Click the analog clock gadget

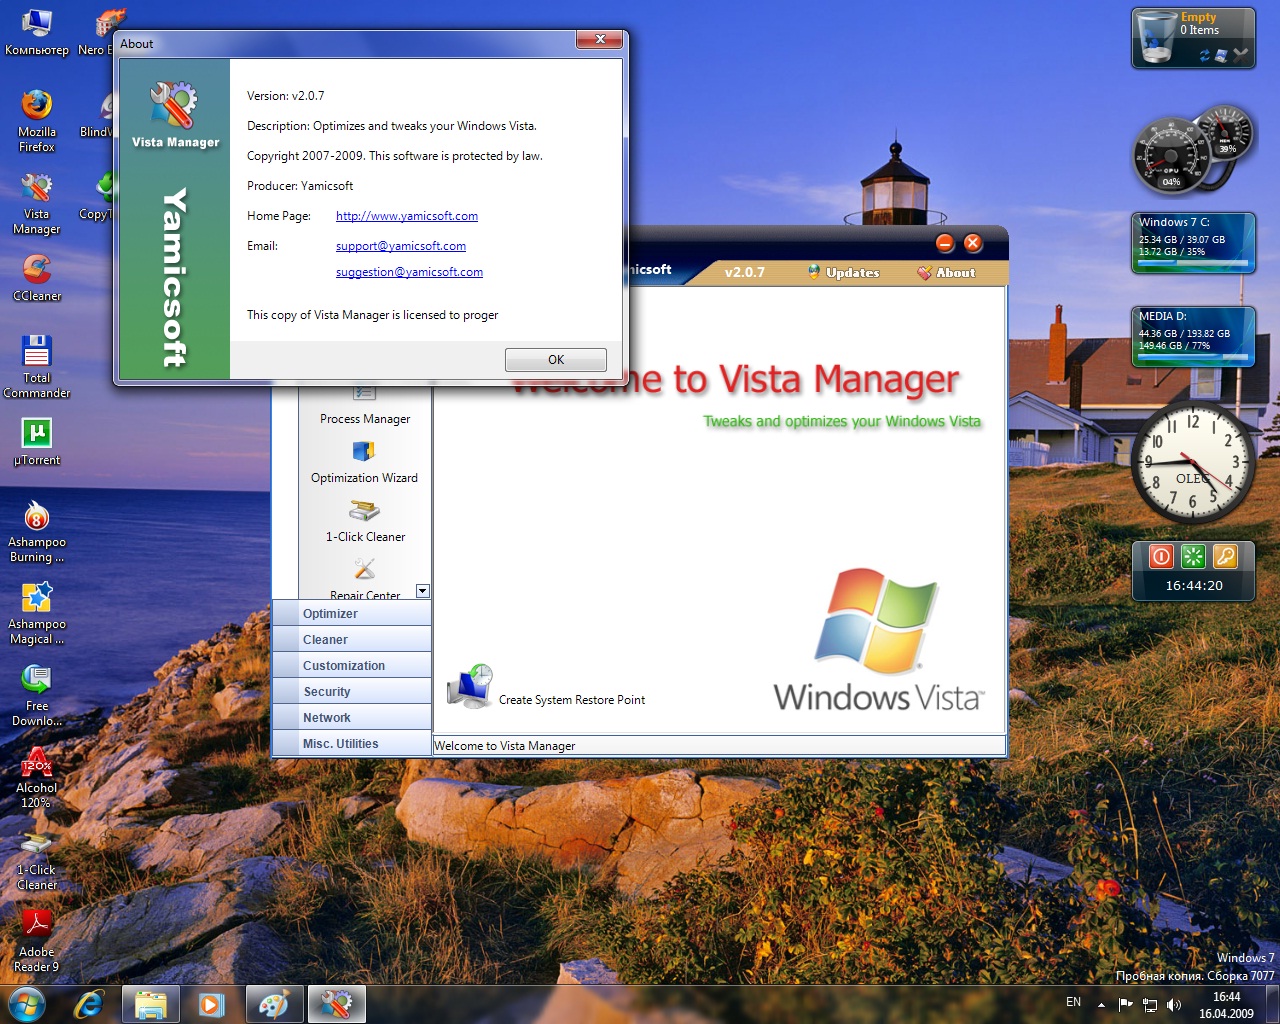click(x=1193, y=462)
